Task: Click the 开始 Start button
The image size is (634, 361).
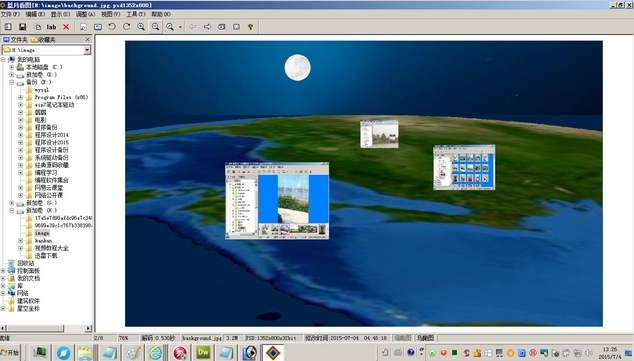Action: tap(10, 353)
